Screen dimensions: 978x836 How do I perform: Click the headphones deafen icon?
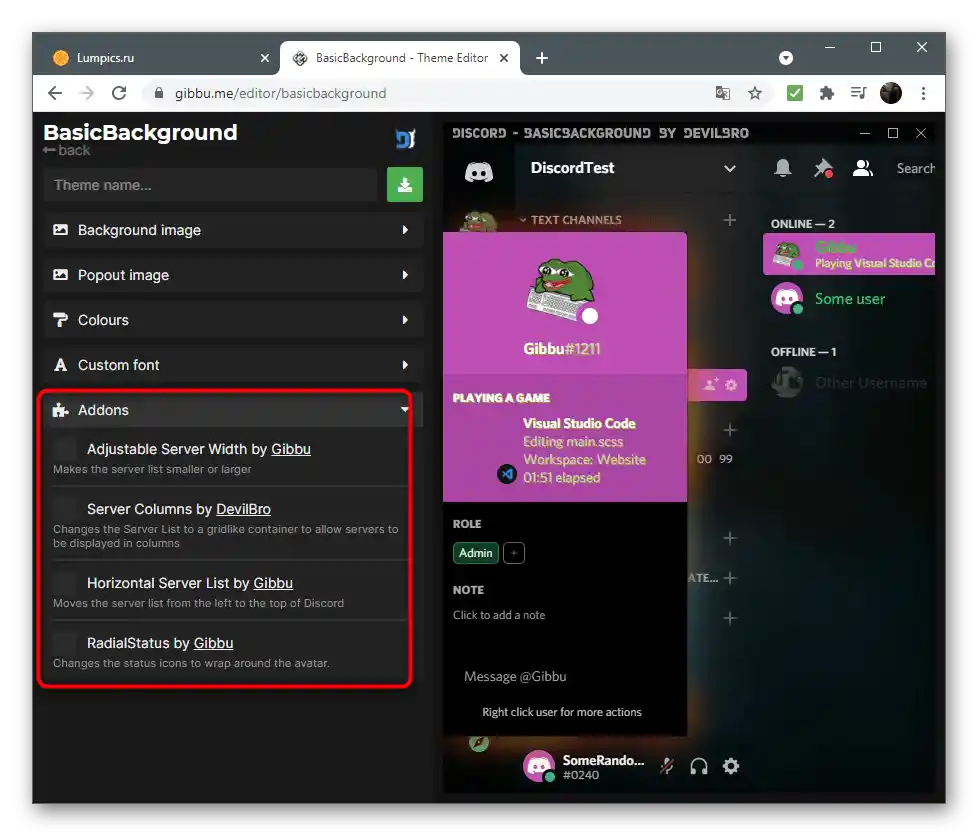click(699, 766)
